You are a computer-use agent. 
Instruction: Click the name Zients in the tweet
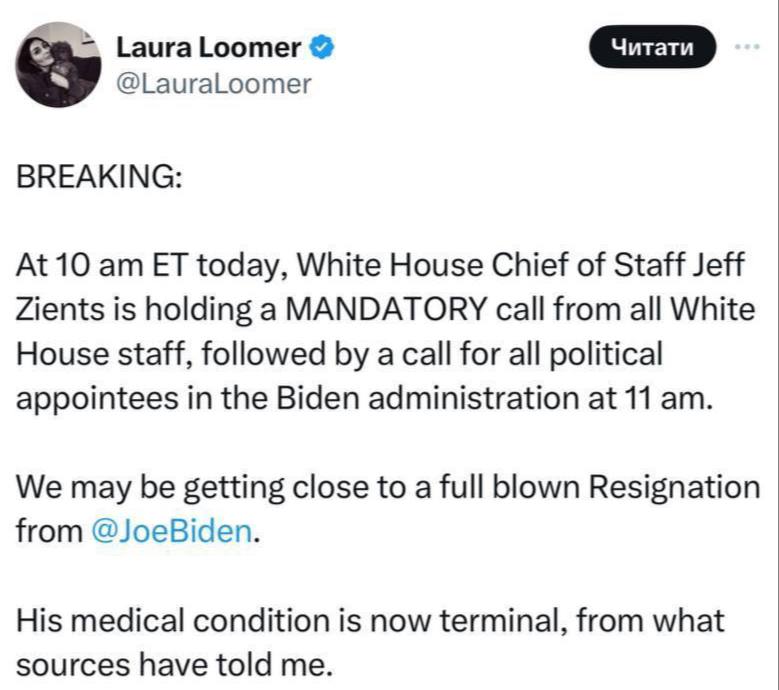(x=55, y=309)
